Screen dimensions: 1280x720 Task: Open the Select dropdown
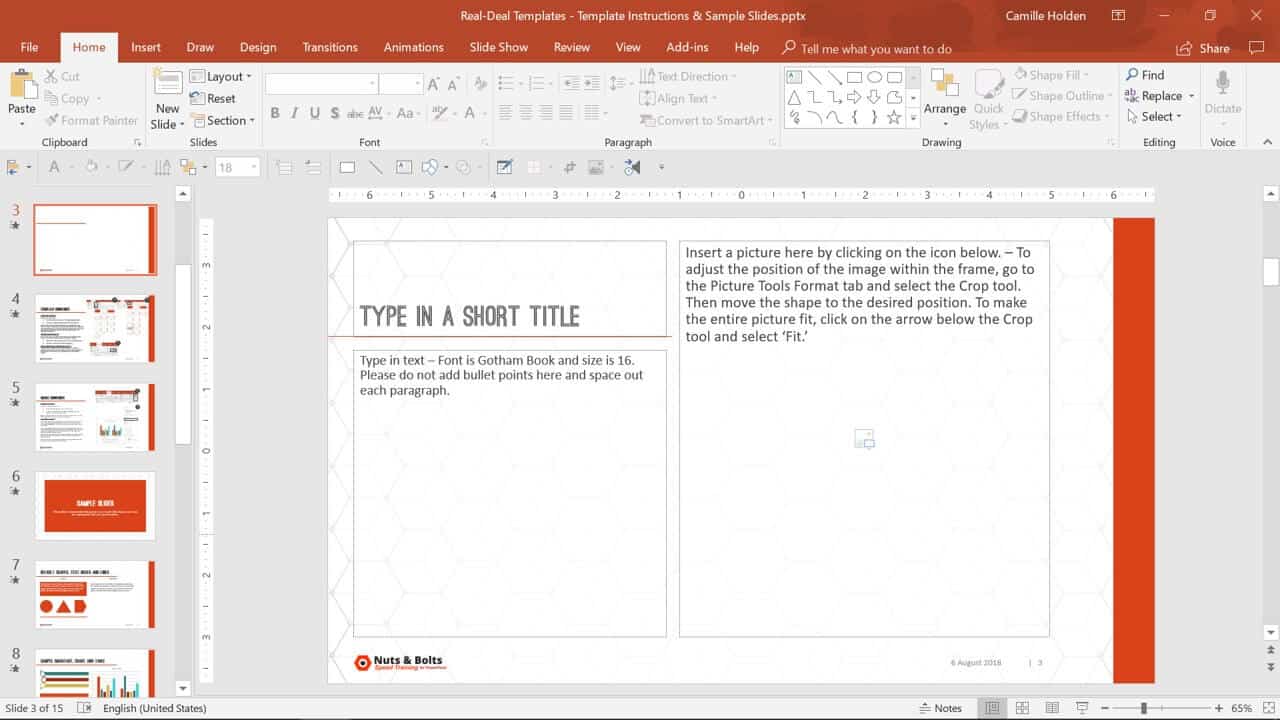coord(1153,117)
